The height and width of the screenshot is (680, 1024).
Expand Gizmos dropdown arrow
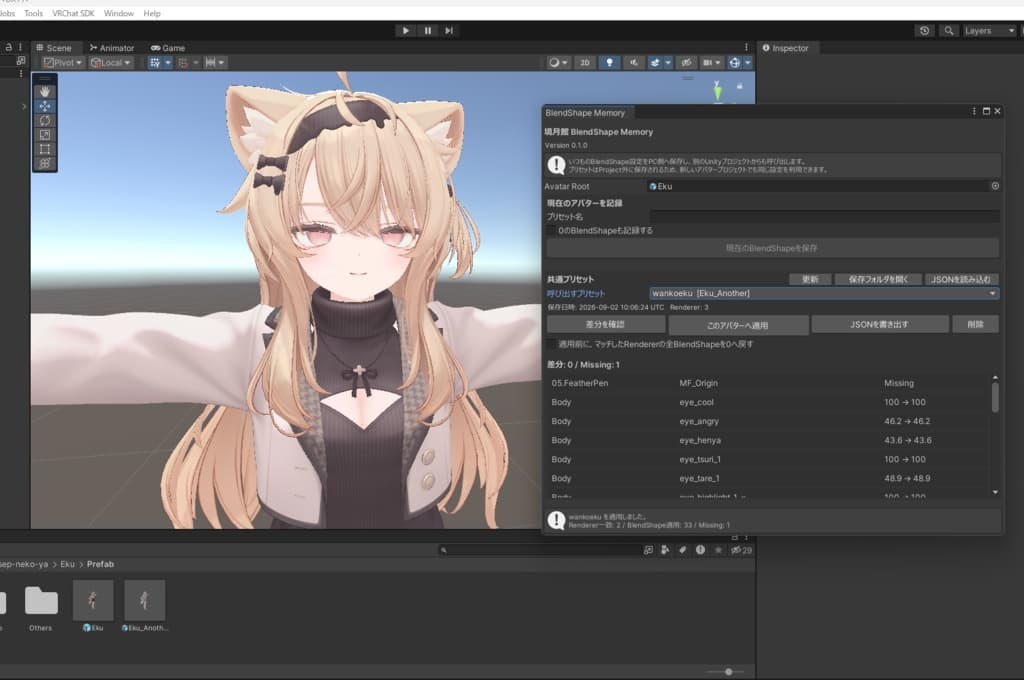click(x=748, y=63)
